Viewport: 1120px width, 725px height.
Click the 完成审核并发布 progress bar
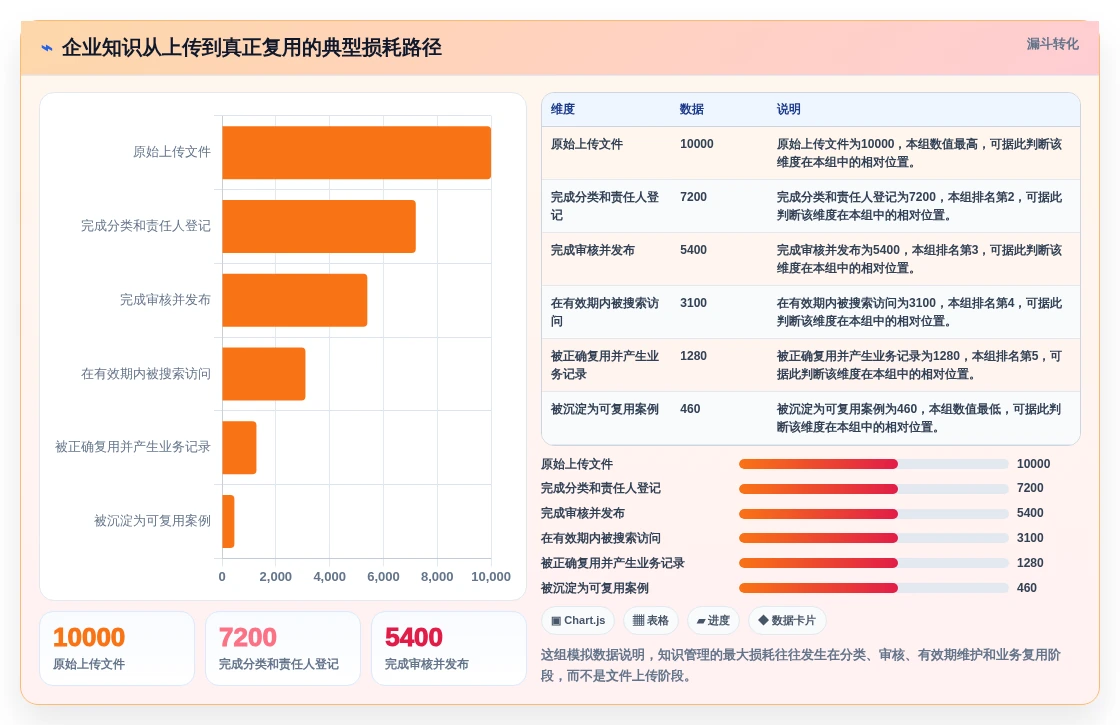coord(873,514)
